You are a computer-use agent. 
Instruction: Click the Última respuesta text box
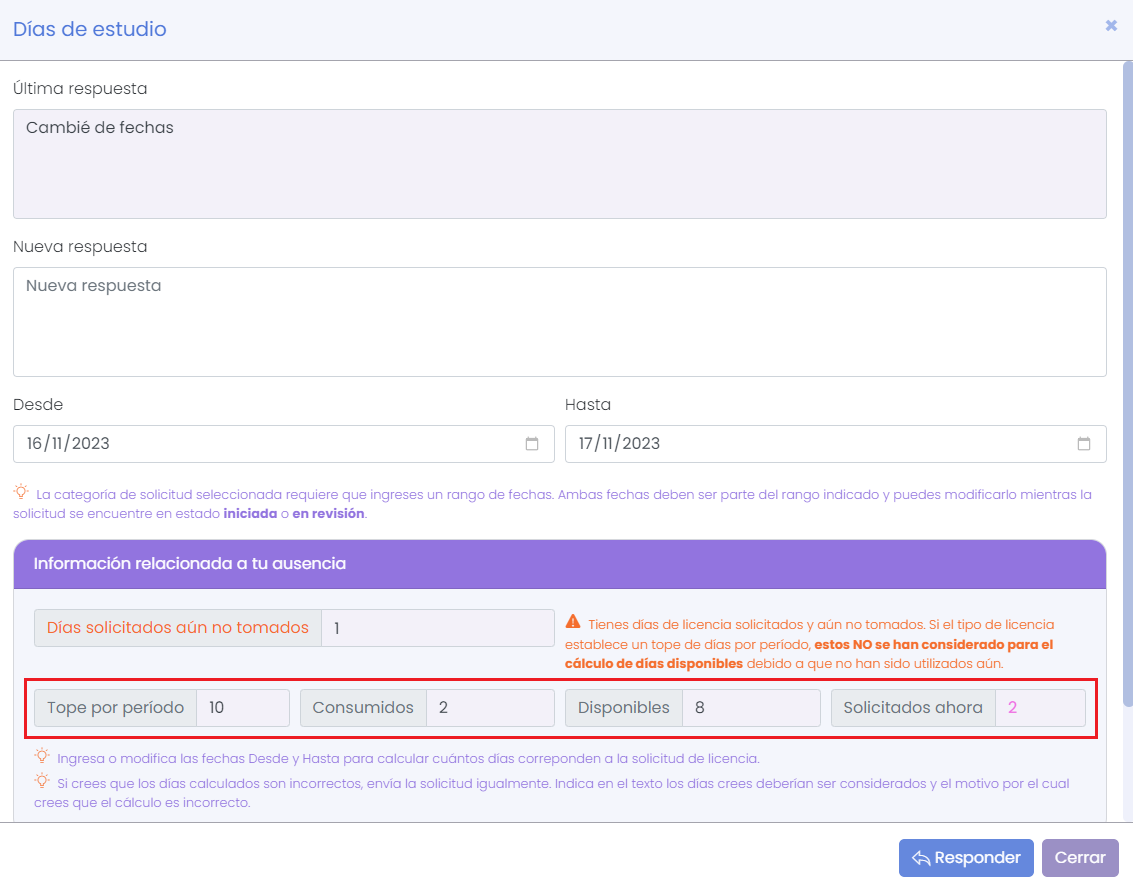[x=559, y=164]
